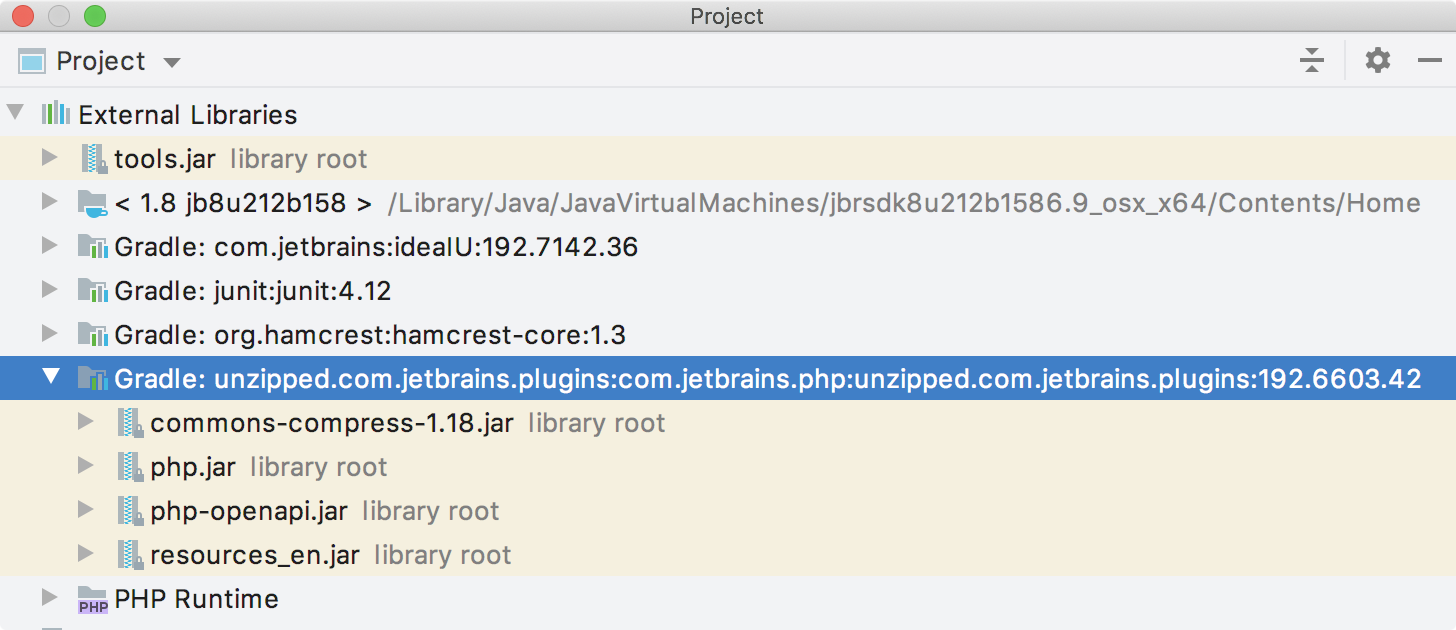
Task: Select the resources_en.jar entry
Action: point(255,554)
